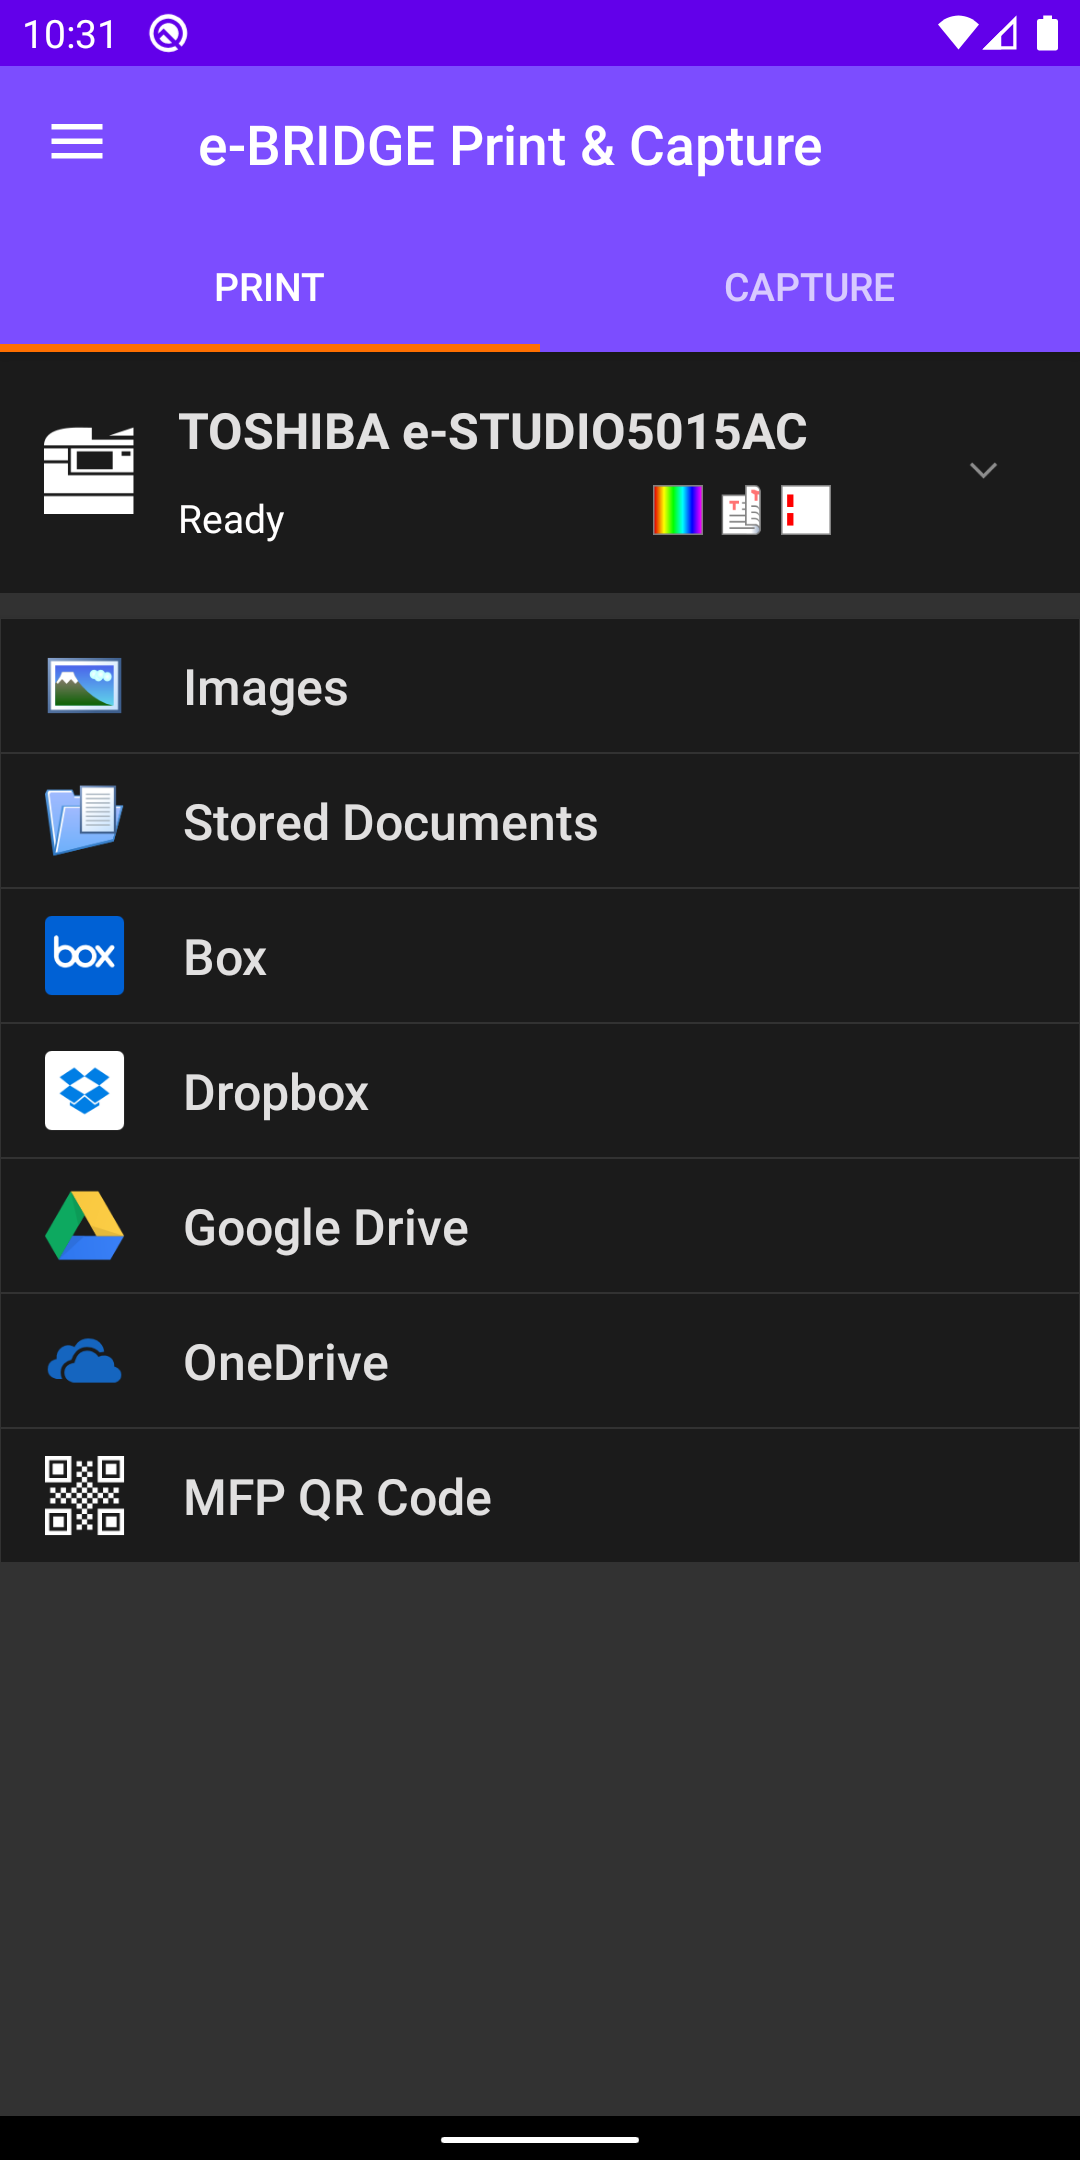
Task: Tap the QR code icon
Action: point(85,1496)
